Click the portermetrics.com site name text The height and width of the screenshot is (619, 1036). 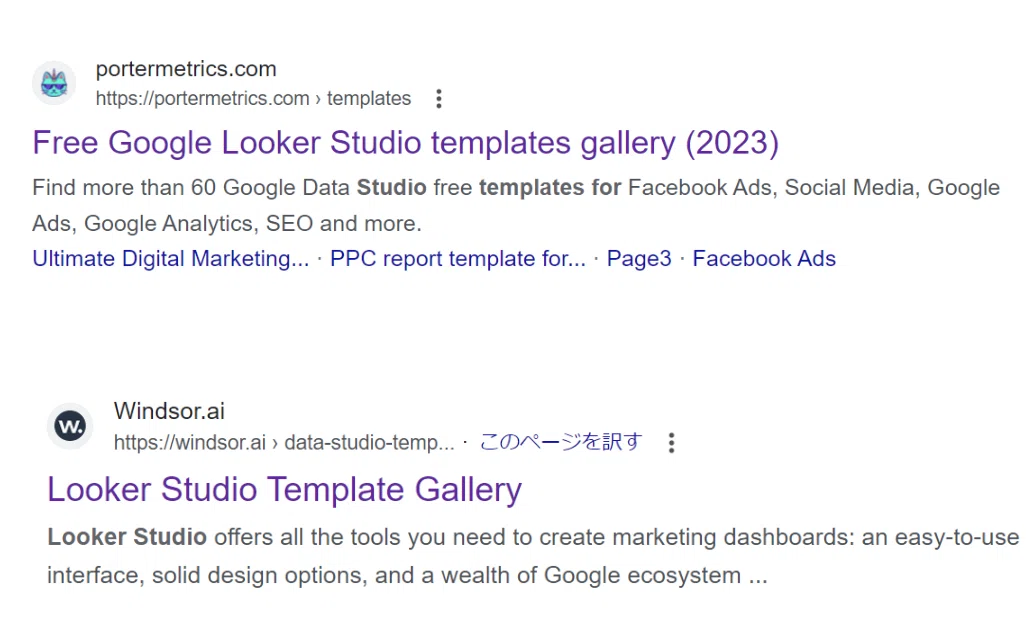[x=186, y=69]
